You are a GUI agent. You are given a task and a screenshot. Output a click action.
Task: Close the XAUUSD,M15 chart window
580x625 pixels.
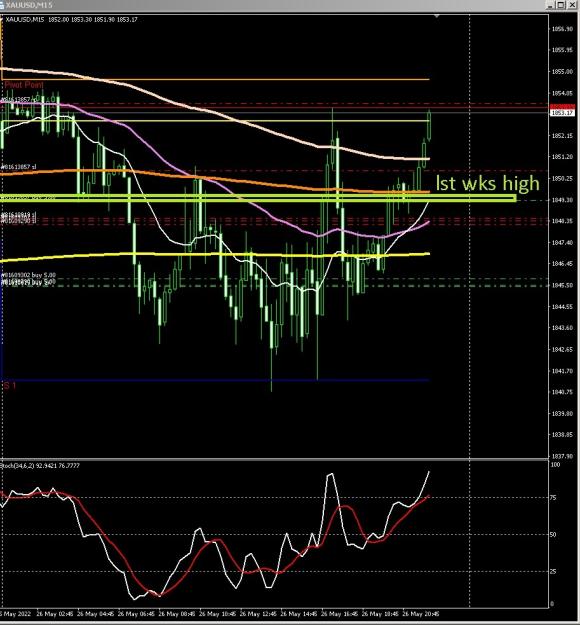point(570,5)
